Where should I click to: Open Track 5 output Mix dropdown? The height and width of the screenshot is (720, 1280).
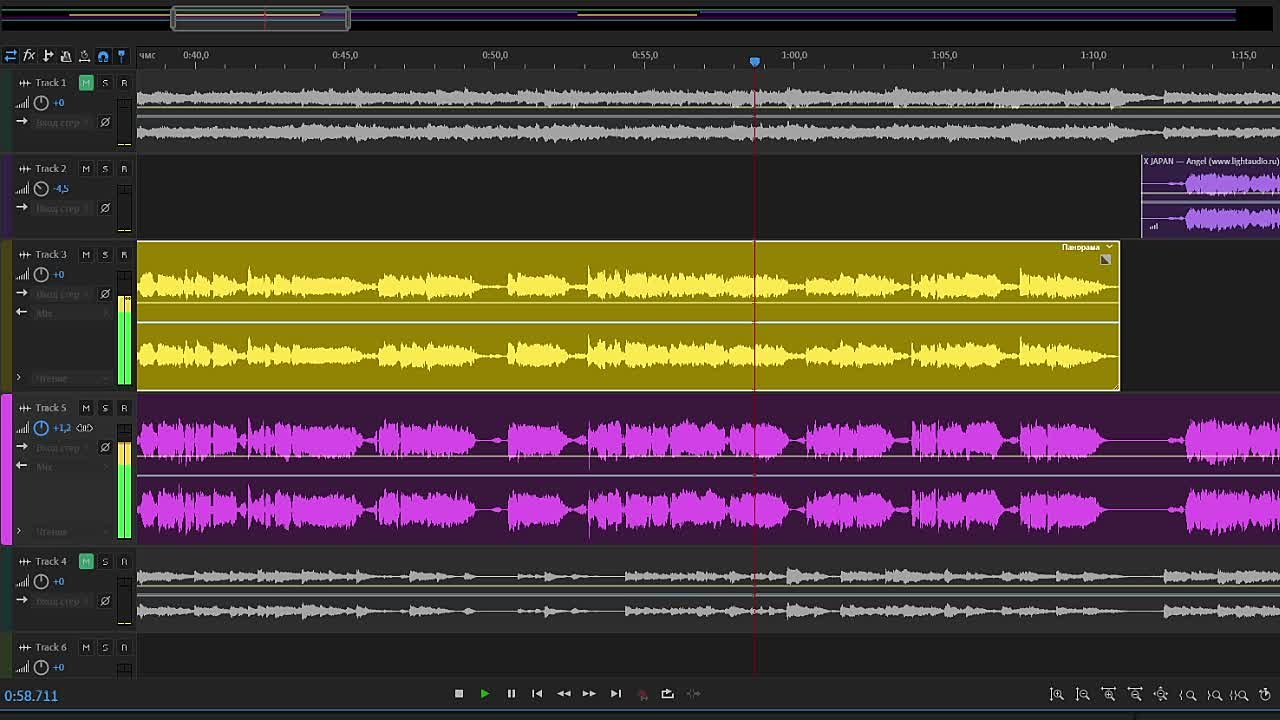[x=72, y=466]
